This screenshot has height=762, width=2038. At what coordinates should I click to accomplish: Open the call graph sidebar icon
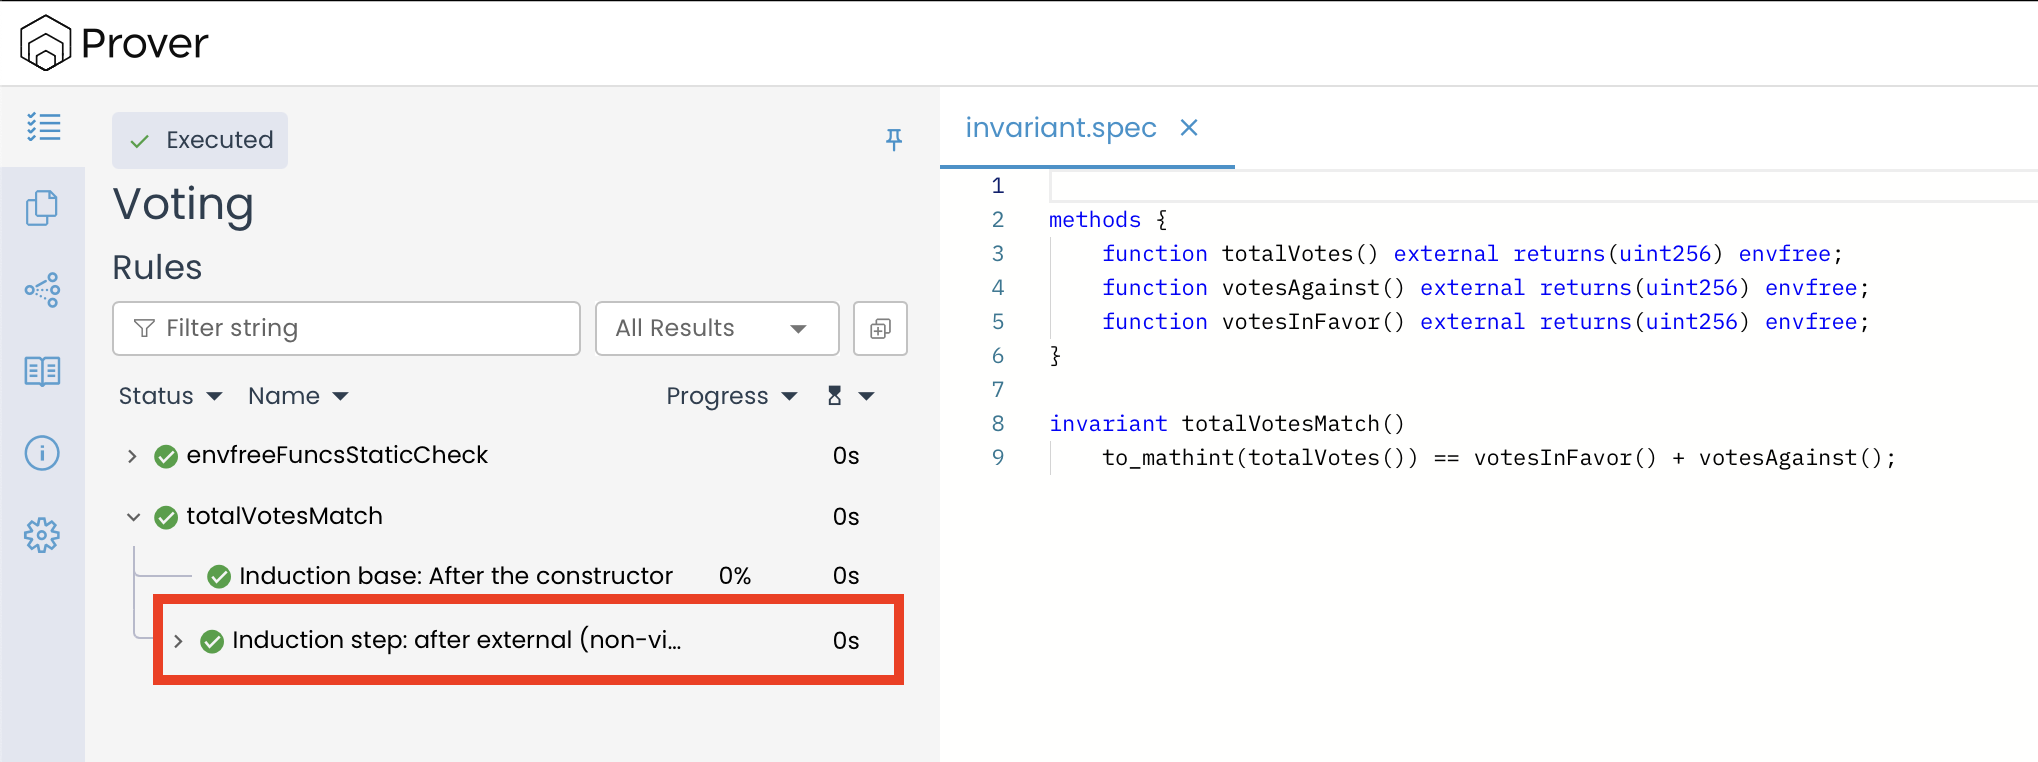coord(42,290)
